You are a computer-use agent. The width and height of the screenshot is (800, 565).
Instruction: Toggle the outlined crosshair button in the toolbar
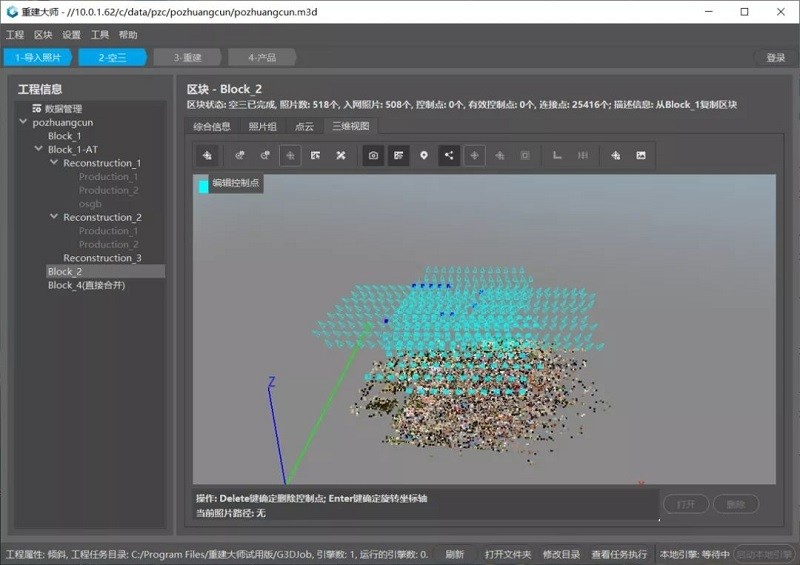pyautogui.click(x=290, y=156)
